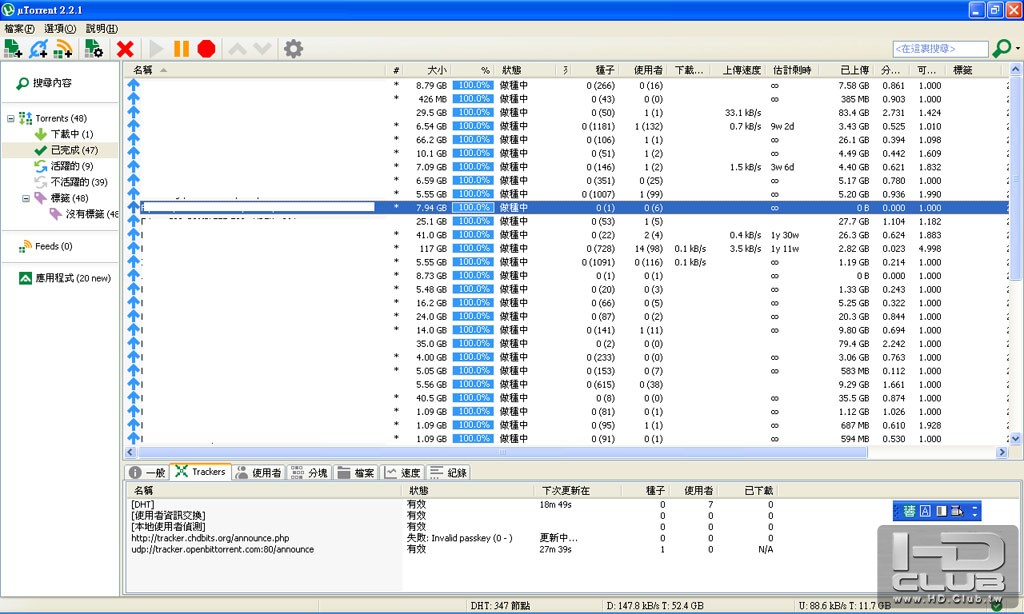Click the torrent list scroll left arrow

(x=130, y=452)
